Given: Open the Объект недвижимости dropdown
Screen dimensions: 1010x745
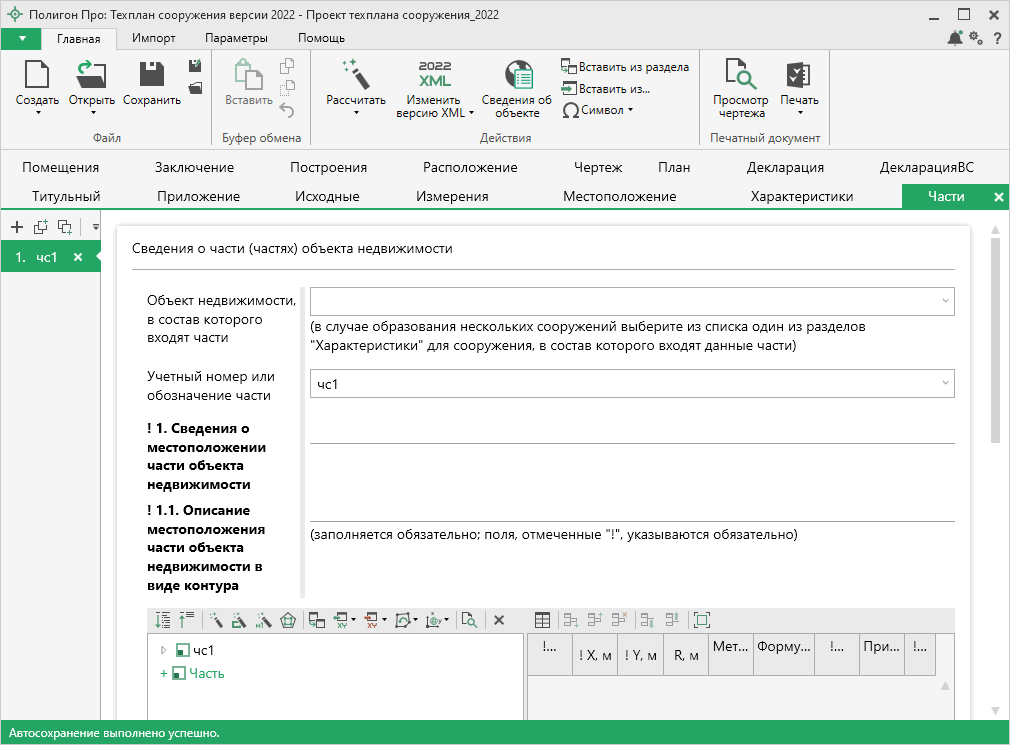Looking at the screenshot, I should [944, 301].
